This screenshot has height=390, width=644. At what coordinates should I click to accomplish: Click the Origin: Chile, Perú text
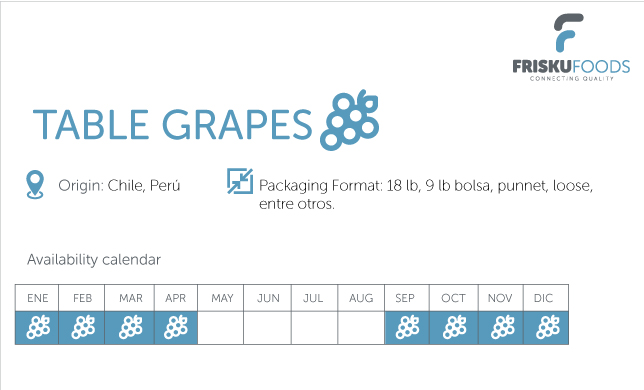tap(119, 186)
